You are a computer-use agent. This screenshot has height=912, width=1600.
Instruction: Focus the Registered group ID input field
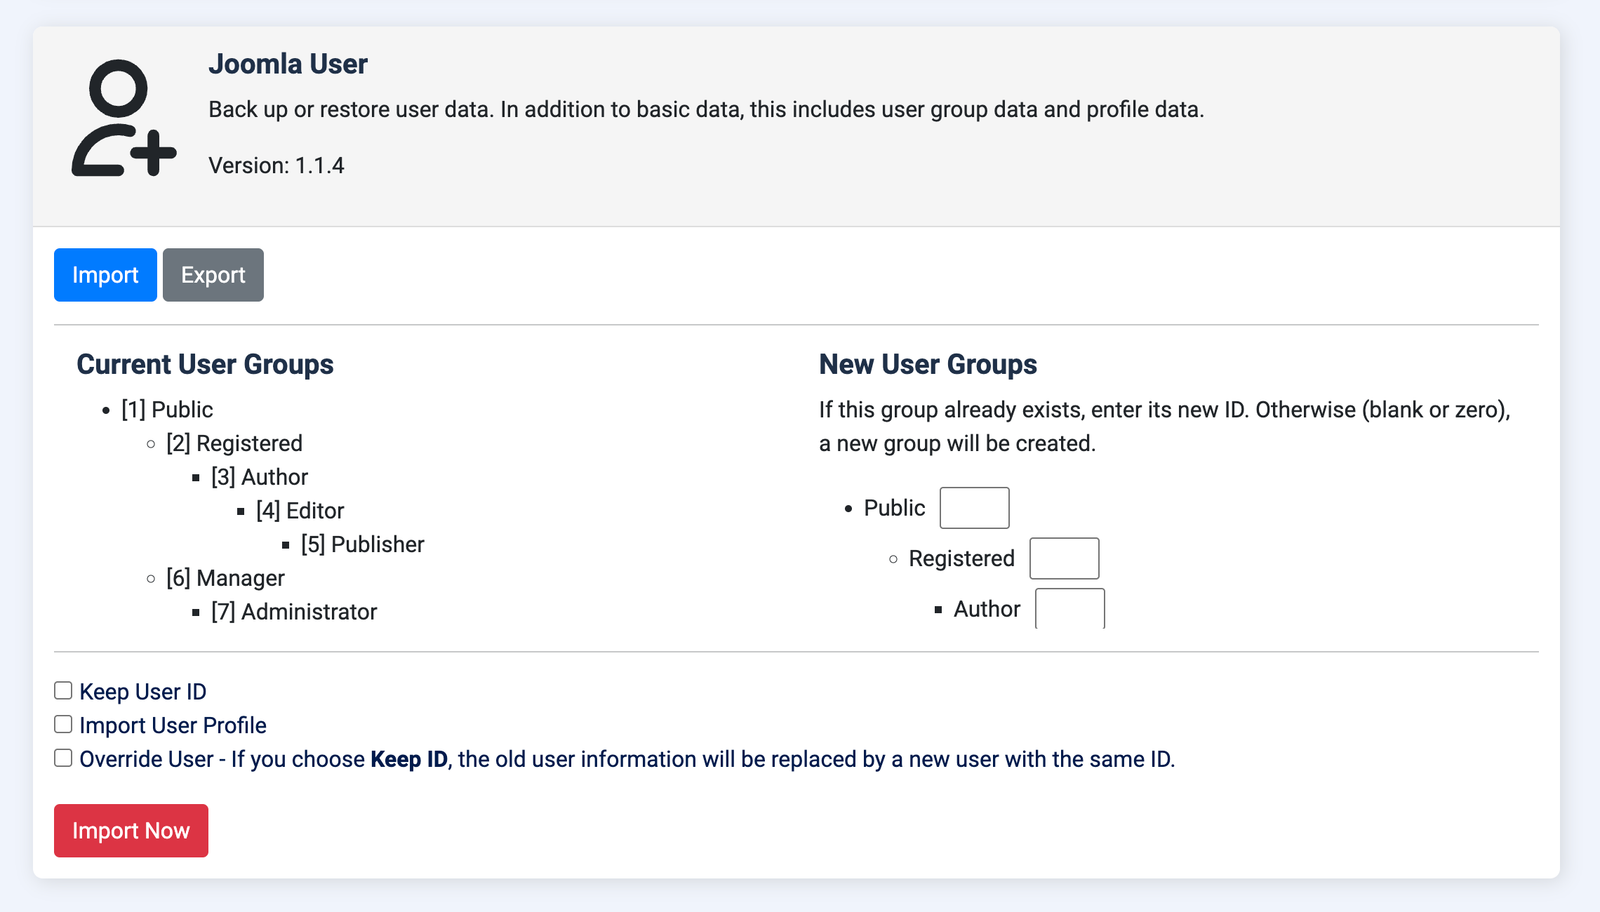1065,558
